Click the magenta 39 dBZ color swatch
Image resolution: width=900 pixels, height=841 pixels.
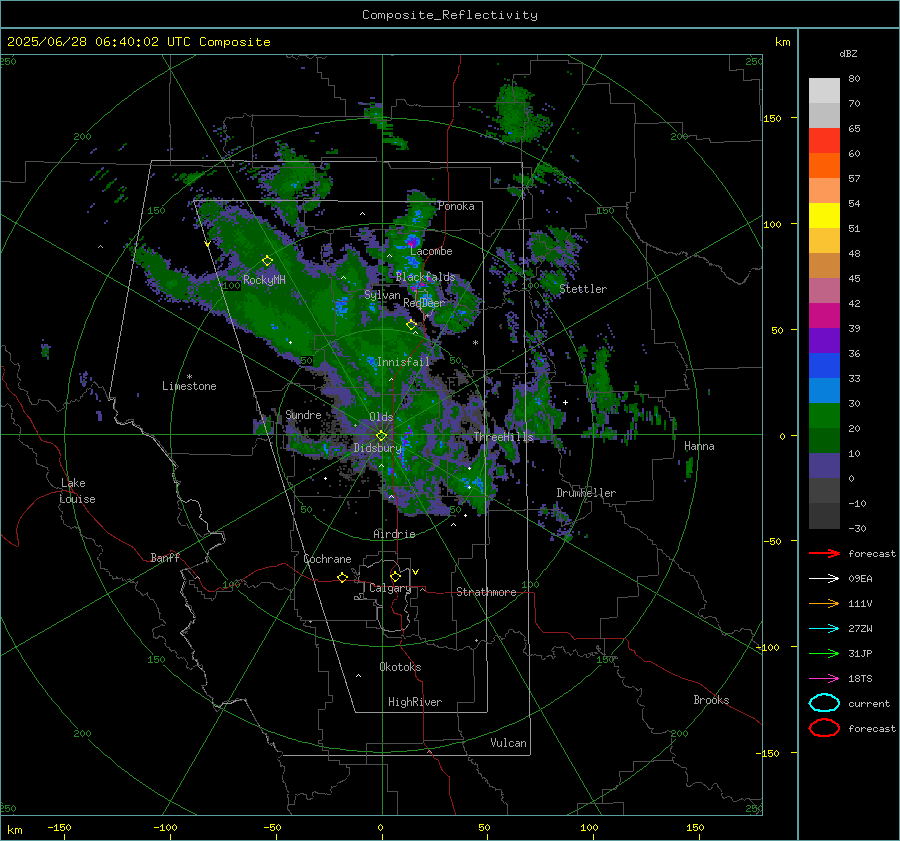point(824,316)
